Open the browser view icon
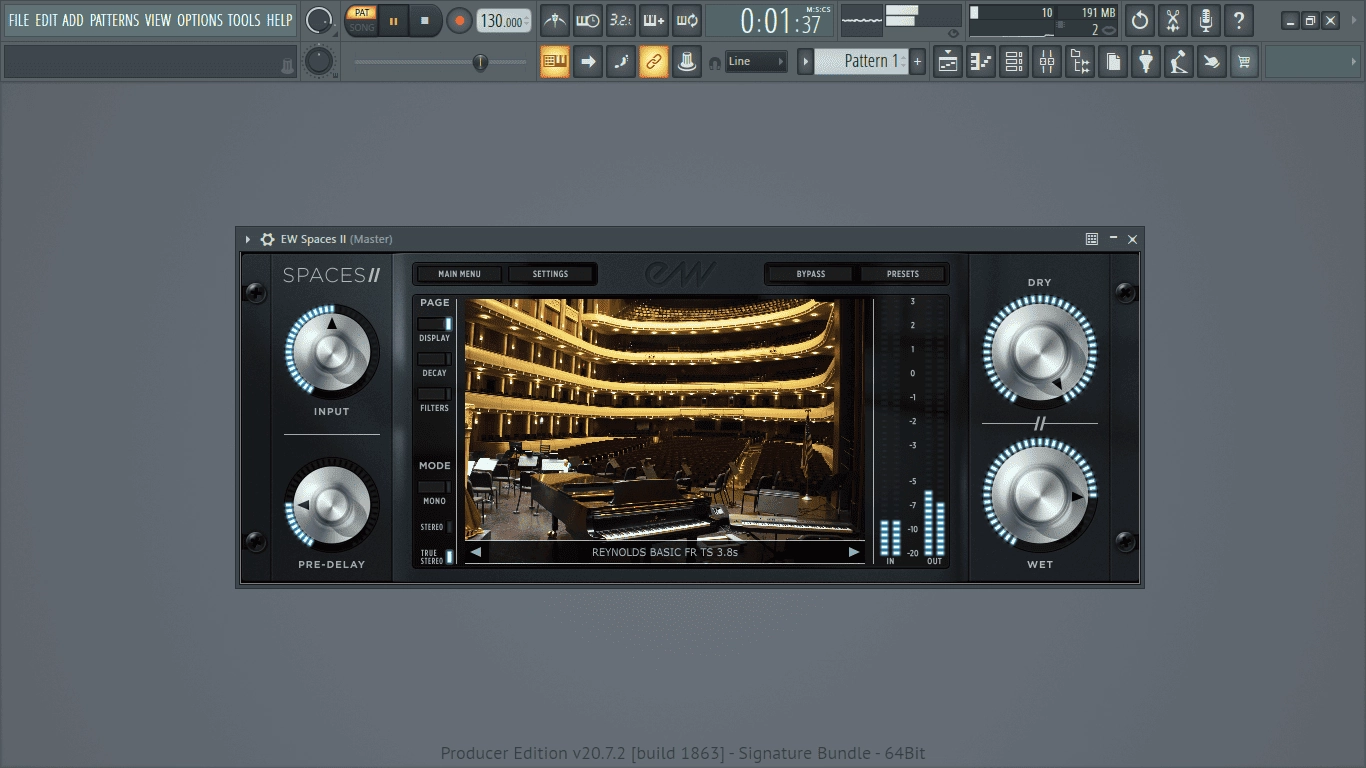The height and width of the screenshot is (768, 1366). (1080, 62)
